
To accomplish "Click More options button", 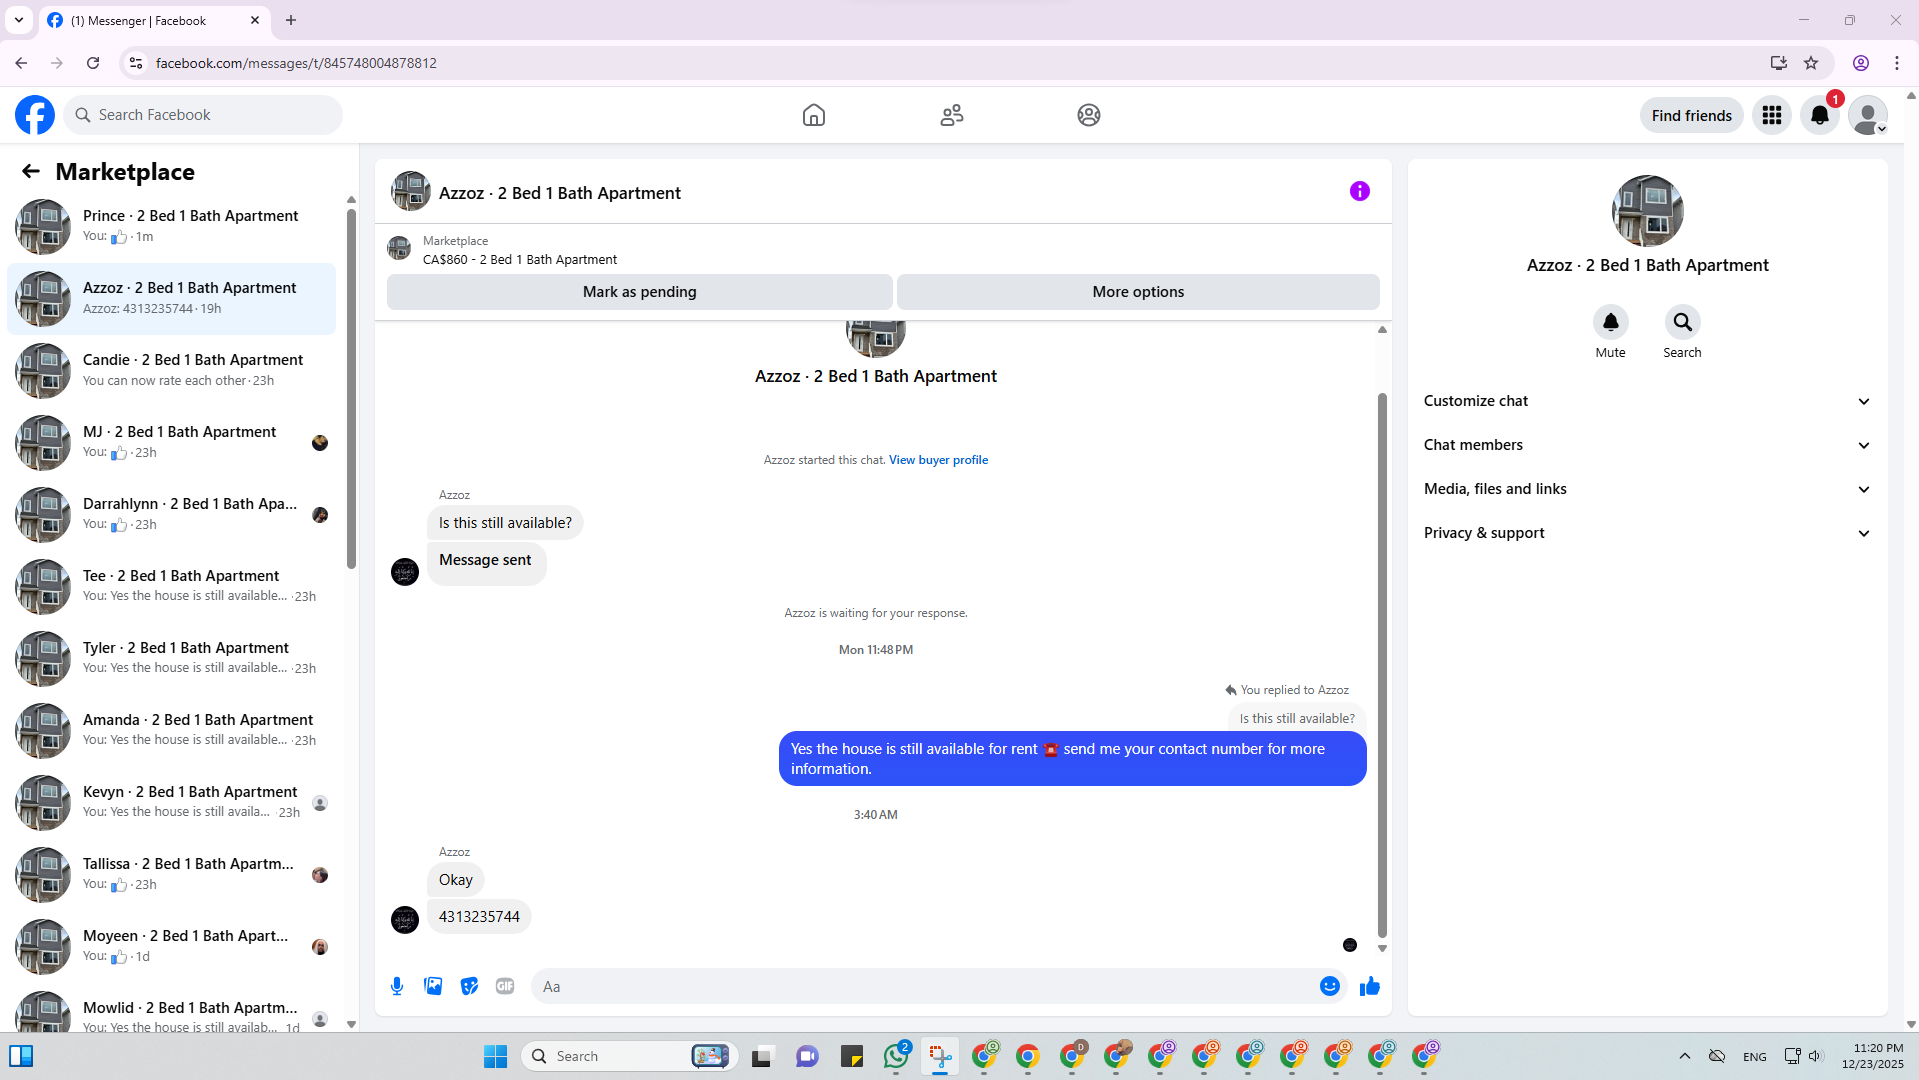I will tap(1138, 292).
